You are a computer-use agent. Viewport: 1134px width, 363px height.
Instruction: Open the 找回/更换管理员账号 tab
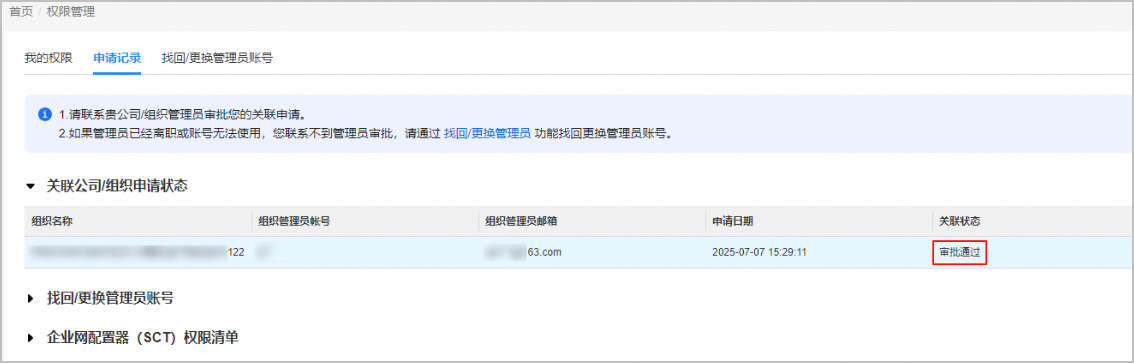[x=217, y=58]
